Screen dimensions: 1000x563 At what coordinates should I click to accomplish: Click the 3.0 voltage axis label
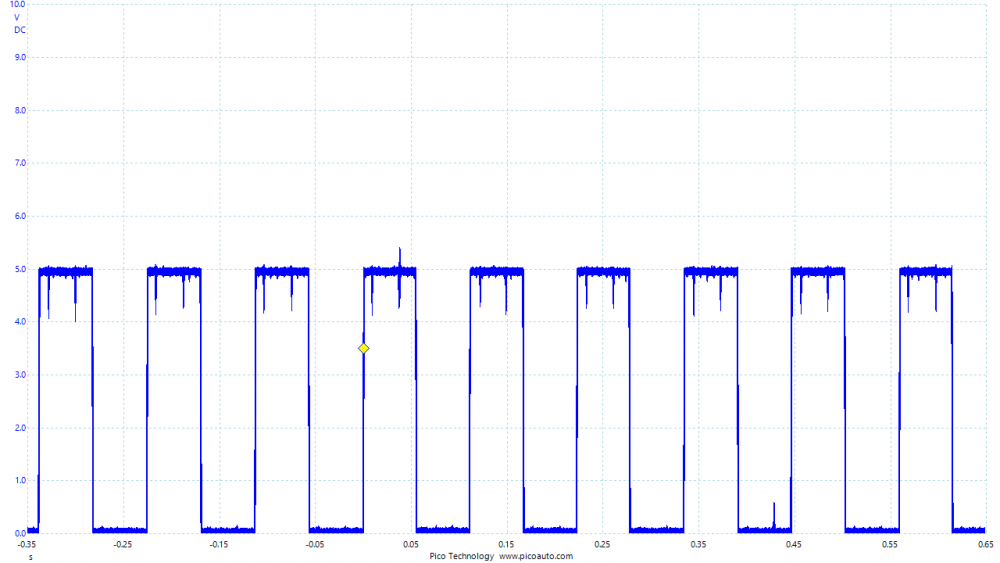(19, 375)
